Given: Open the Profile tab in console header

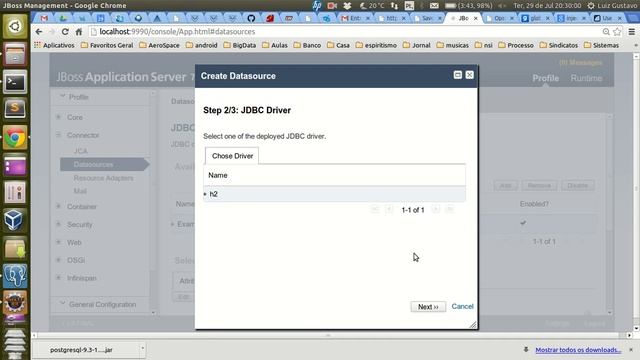Looking at the screenshot, I should tap(545, 78).
